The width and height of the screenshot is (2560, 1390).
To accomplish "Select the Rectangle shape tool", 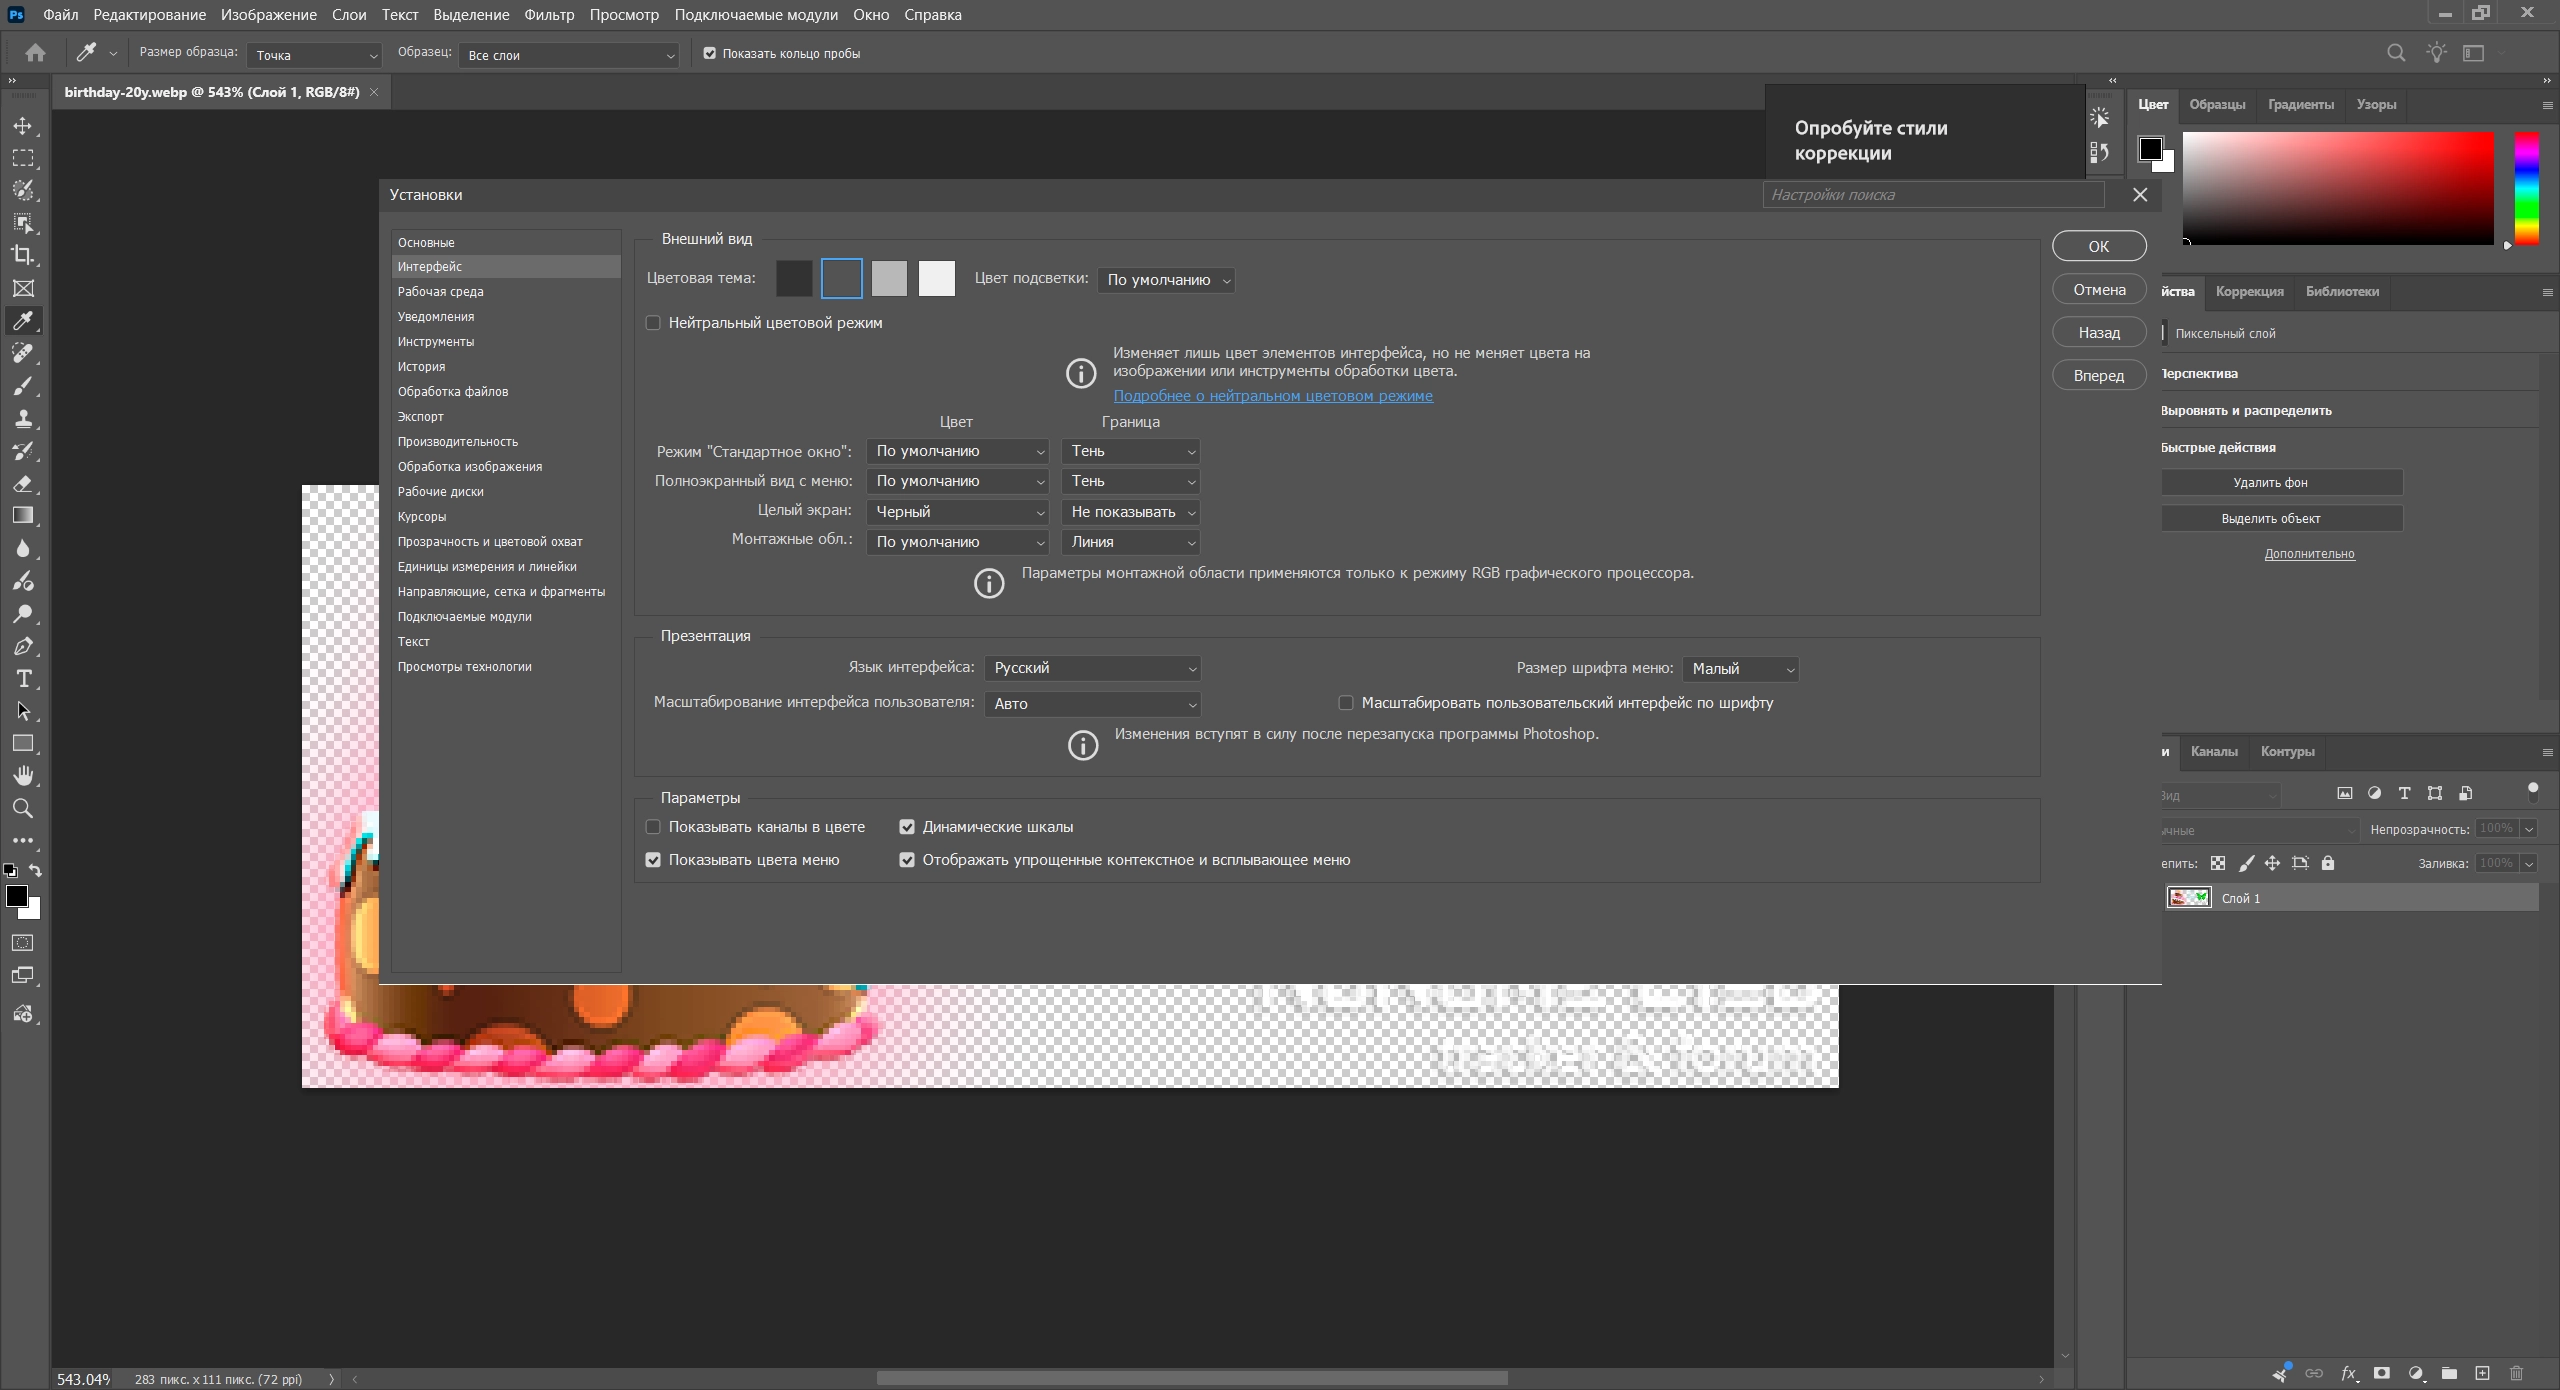I will tap(23, 743).
